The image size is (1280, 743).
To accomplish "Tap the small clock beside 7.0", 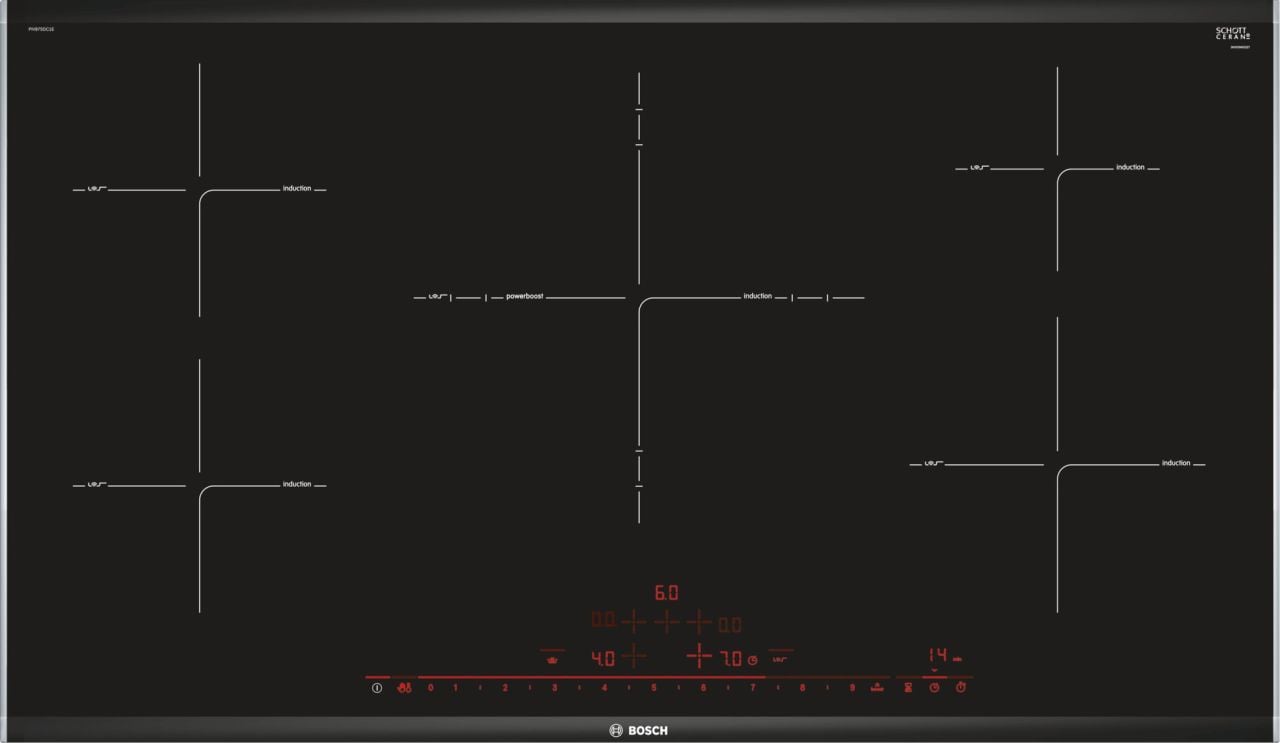I will pyautogui.click(x=752, y=660).
